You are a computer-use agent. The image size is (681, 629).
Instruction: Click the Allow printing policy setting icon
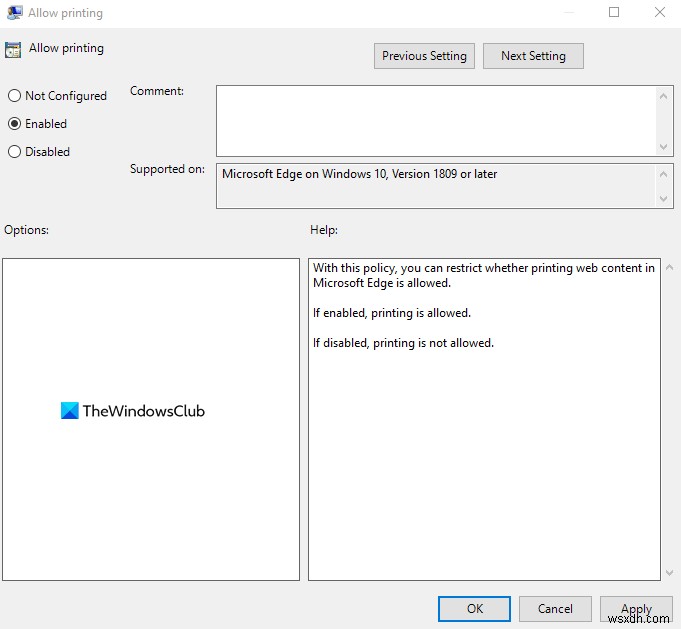click(x=13, y=50)
